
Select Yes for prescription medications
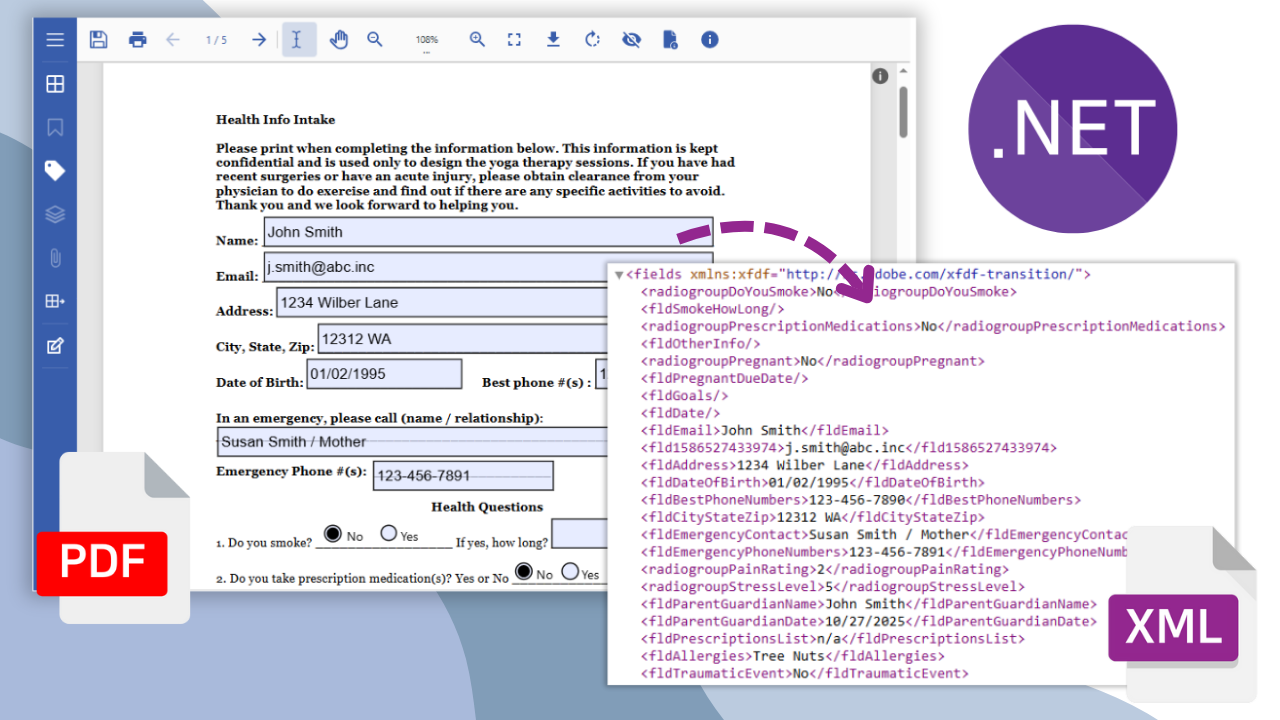click(570, 572)
